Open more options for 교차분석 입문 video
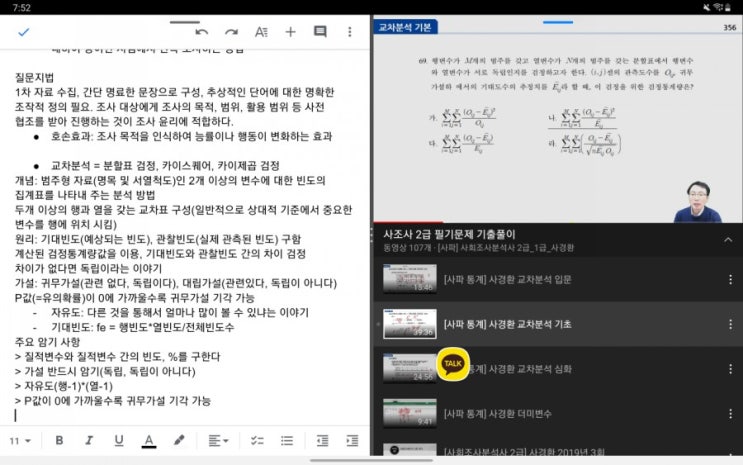Image resolution: width=743 pixels, height=465 pixels. point(730,280)
